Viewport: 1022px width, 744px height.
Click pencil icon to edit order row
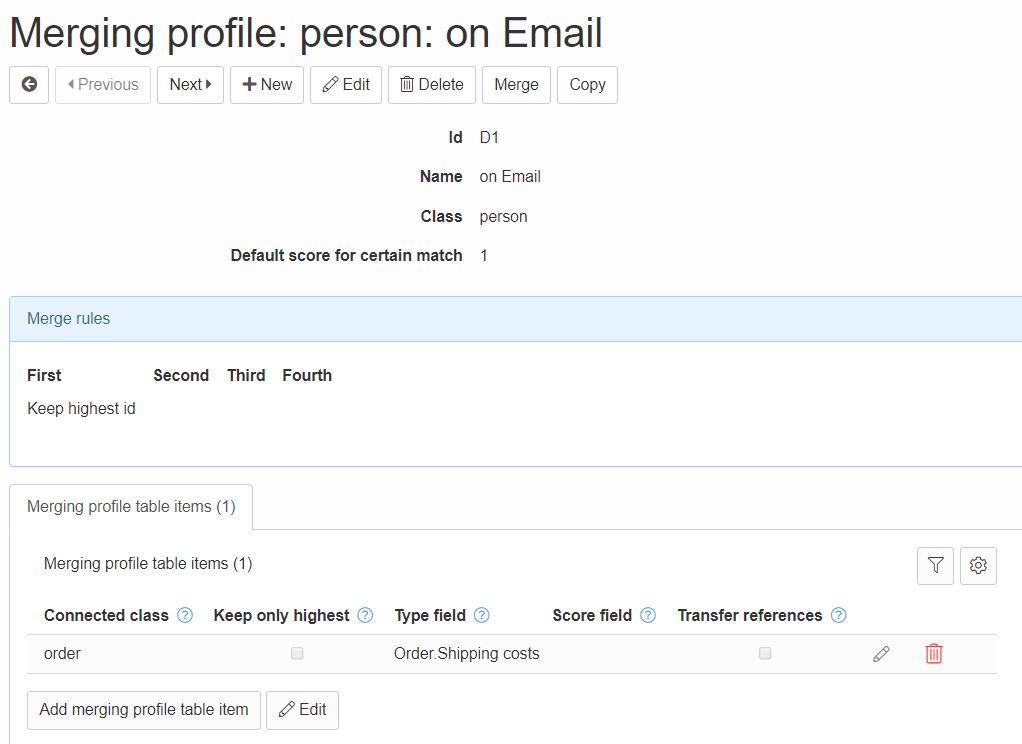click(x=881, y=654)
